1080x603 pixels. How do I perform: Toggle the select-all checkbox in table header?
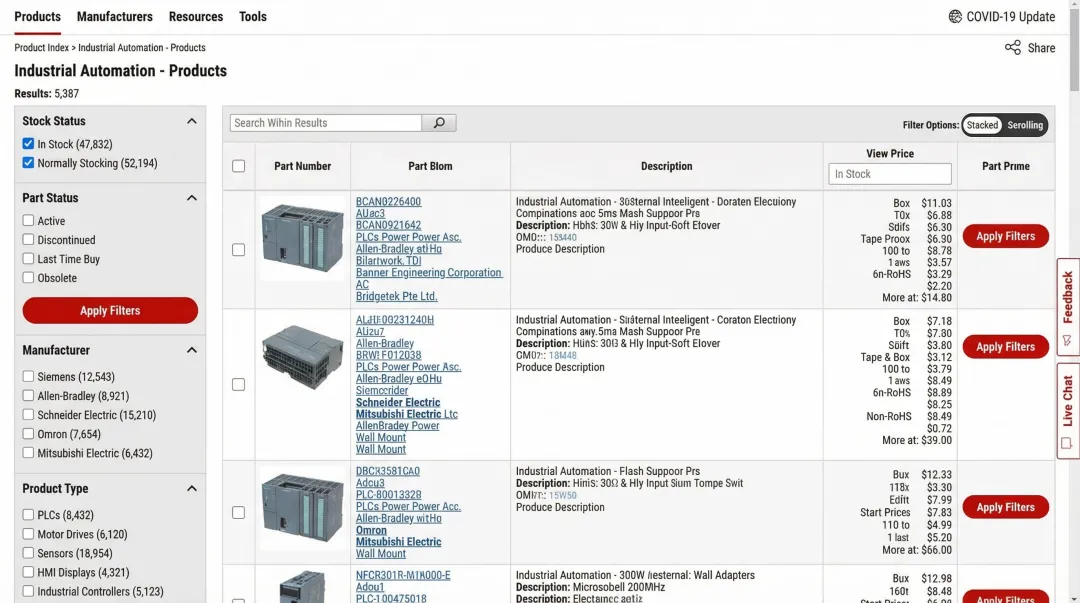(x=238, y=166)
